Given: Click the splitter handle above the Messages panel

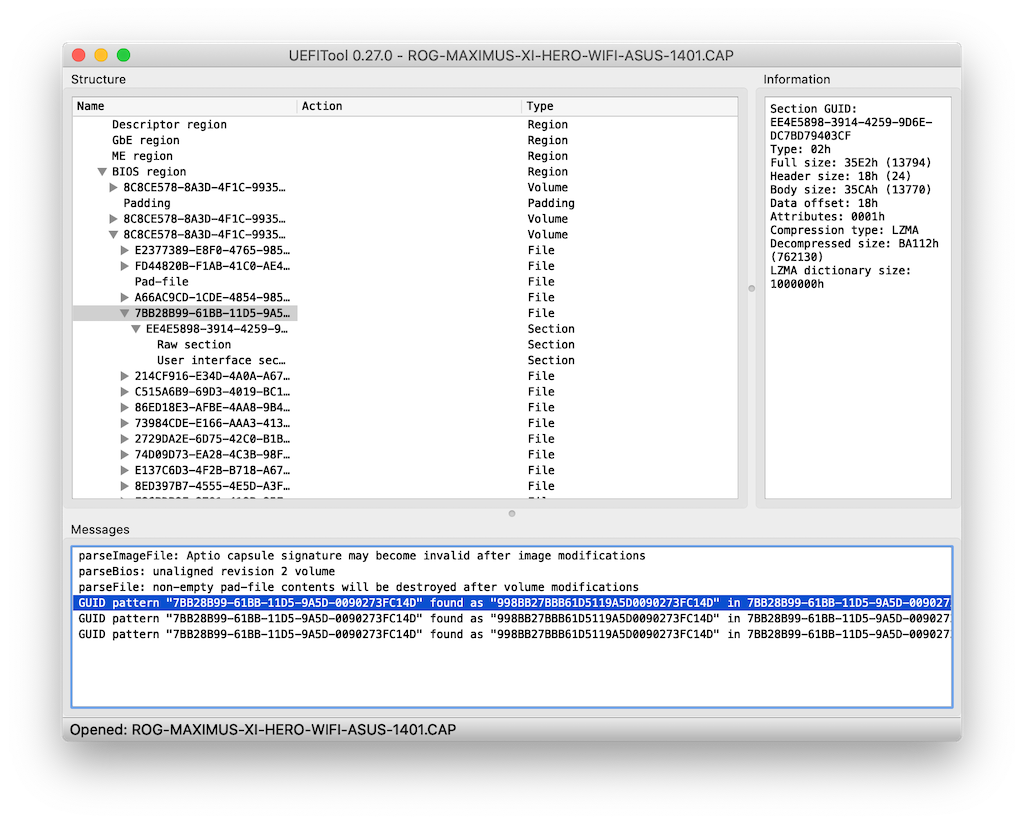Looking at the screenshot, I should click(x=512, y=513).
